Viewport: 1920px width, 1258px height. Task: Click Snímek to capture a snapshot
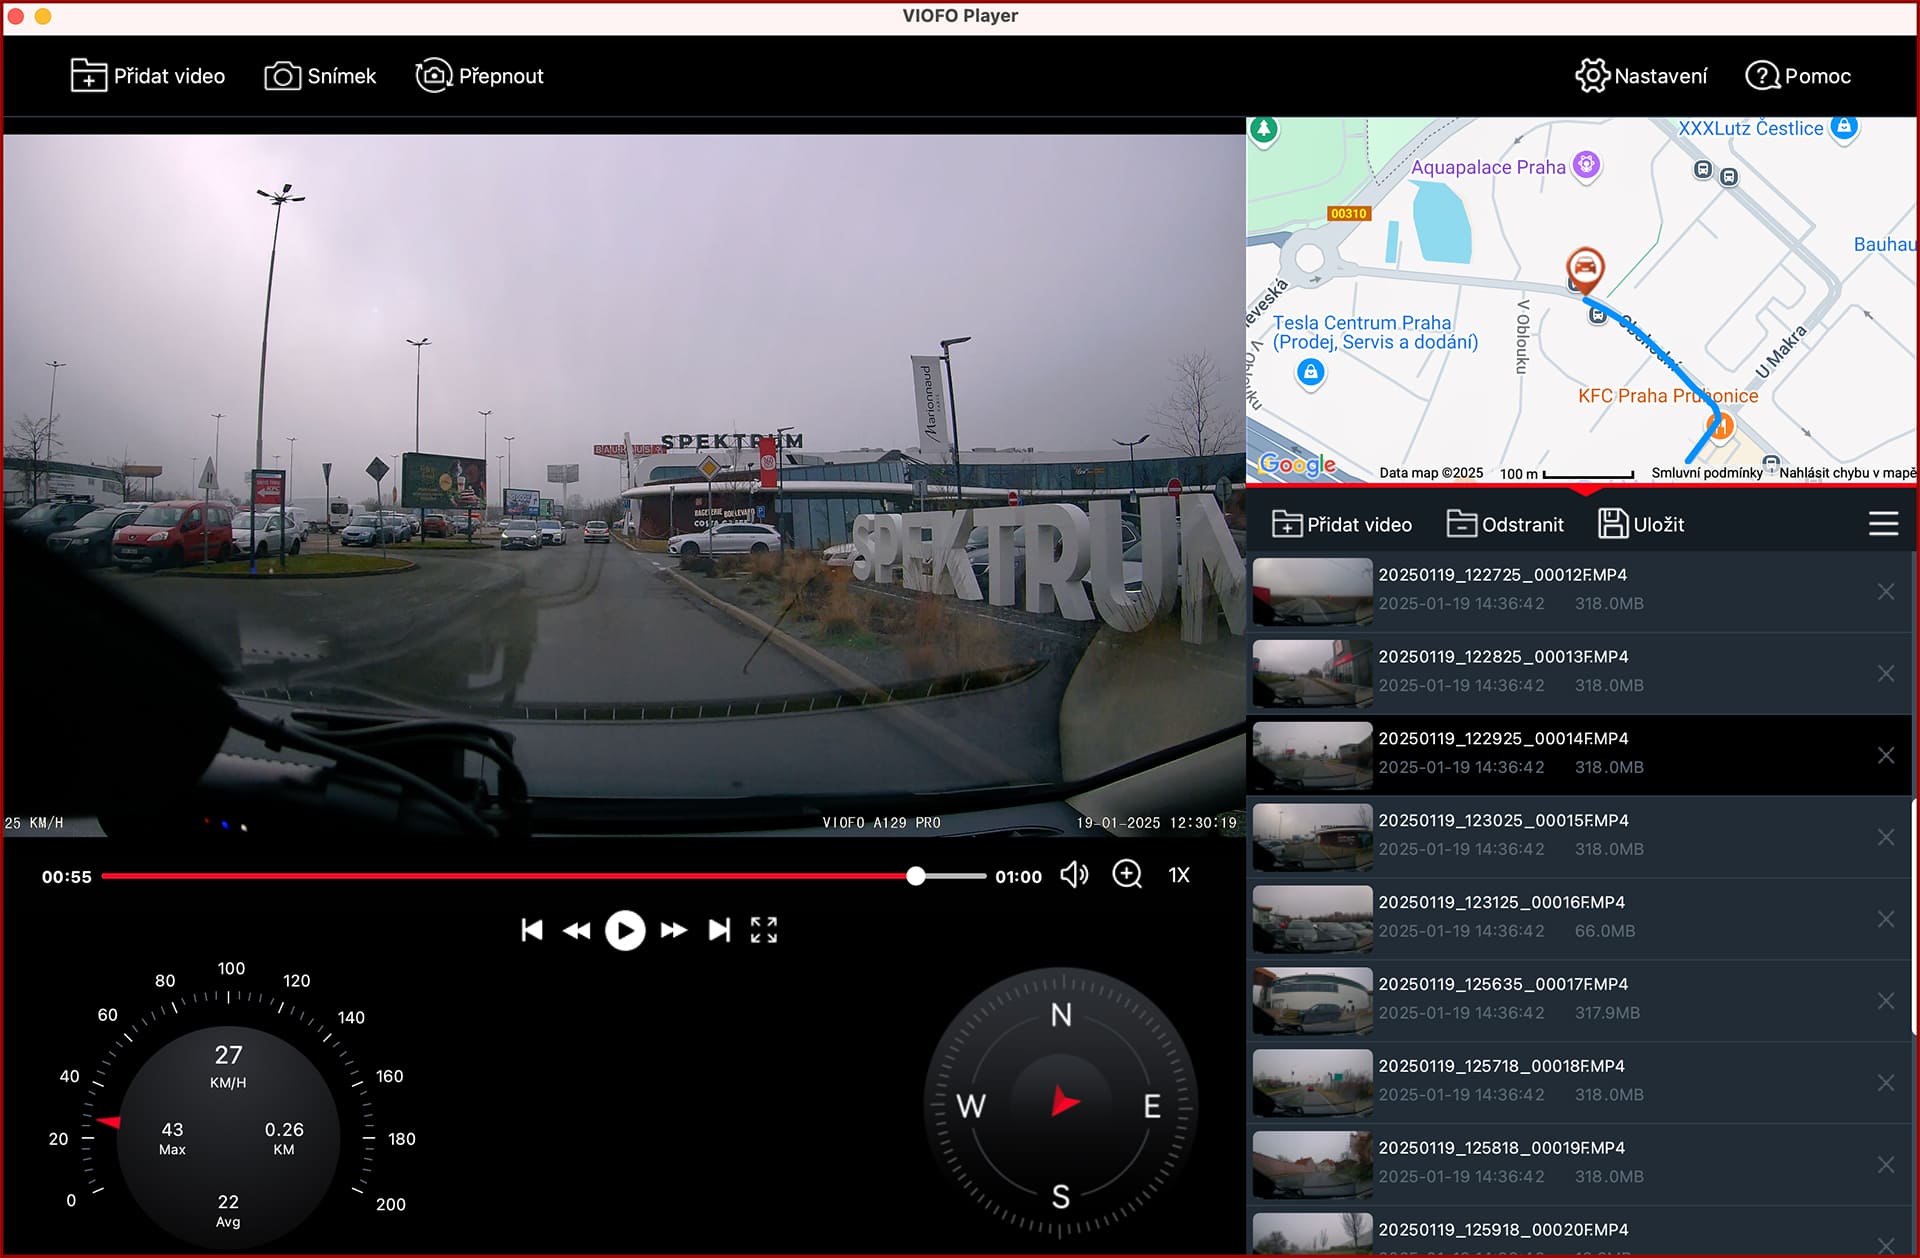pyautogui.click(x=320, y=76)
